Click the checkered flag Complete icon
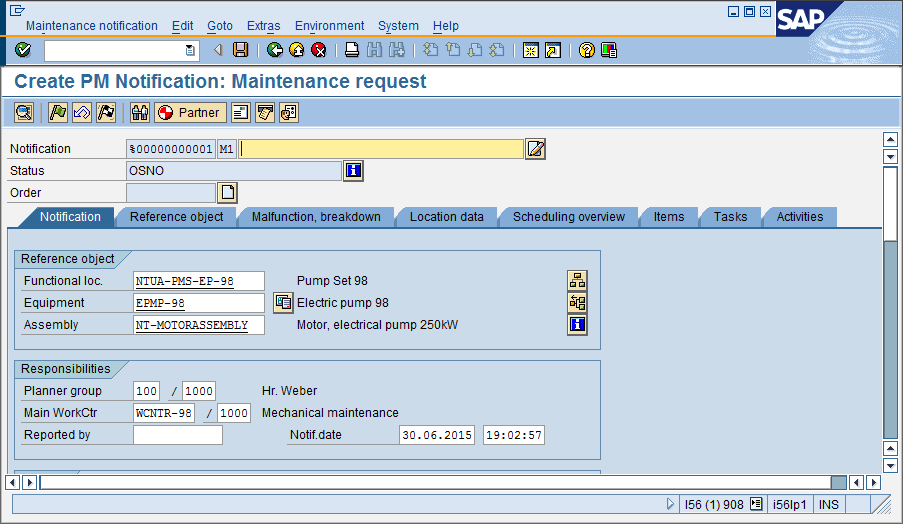Viewport: 903px width, 524px height. [106, 112]
